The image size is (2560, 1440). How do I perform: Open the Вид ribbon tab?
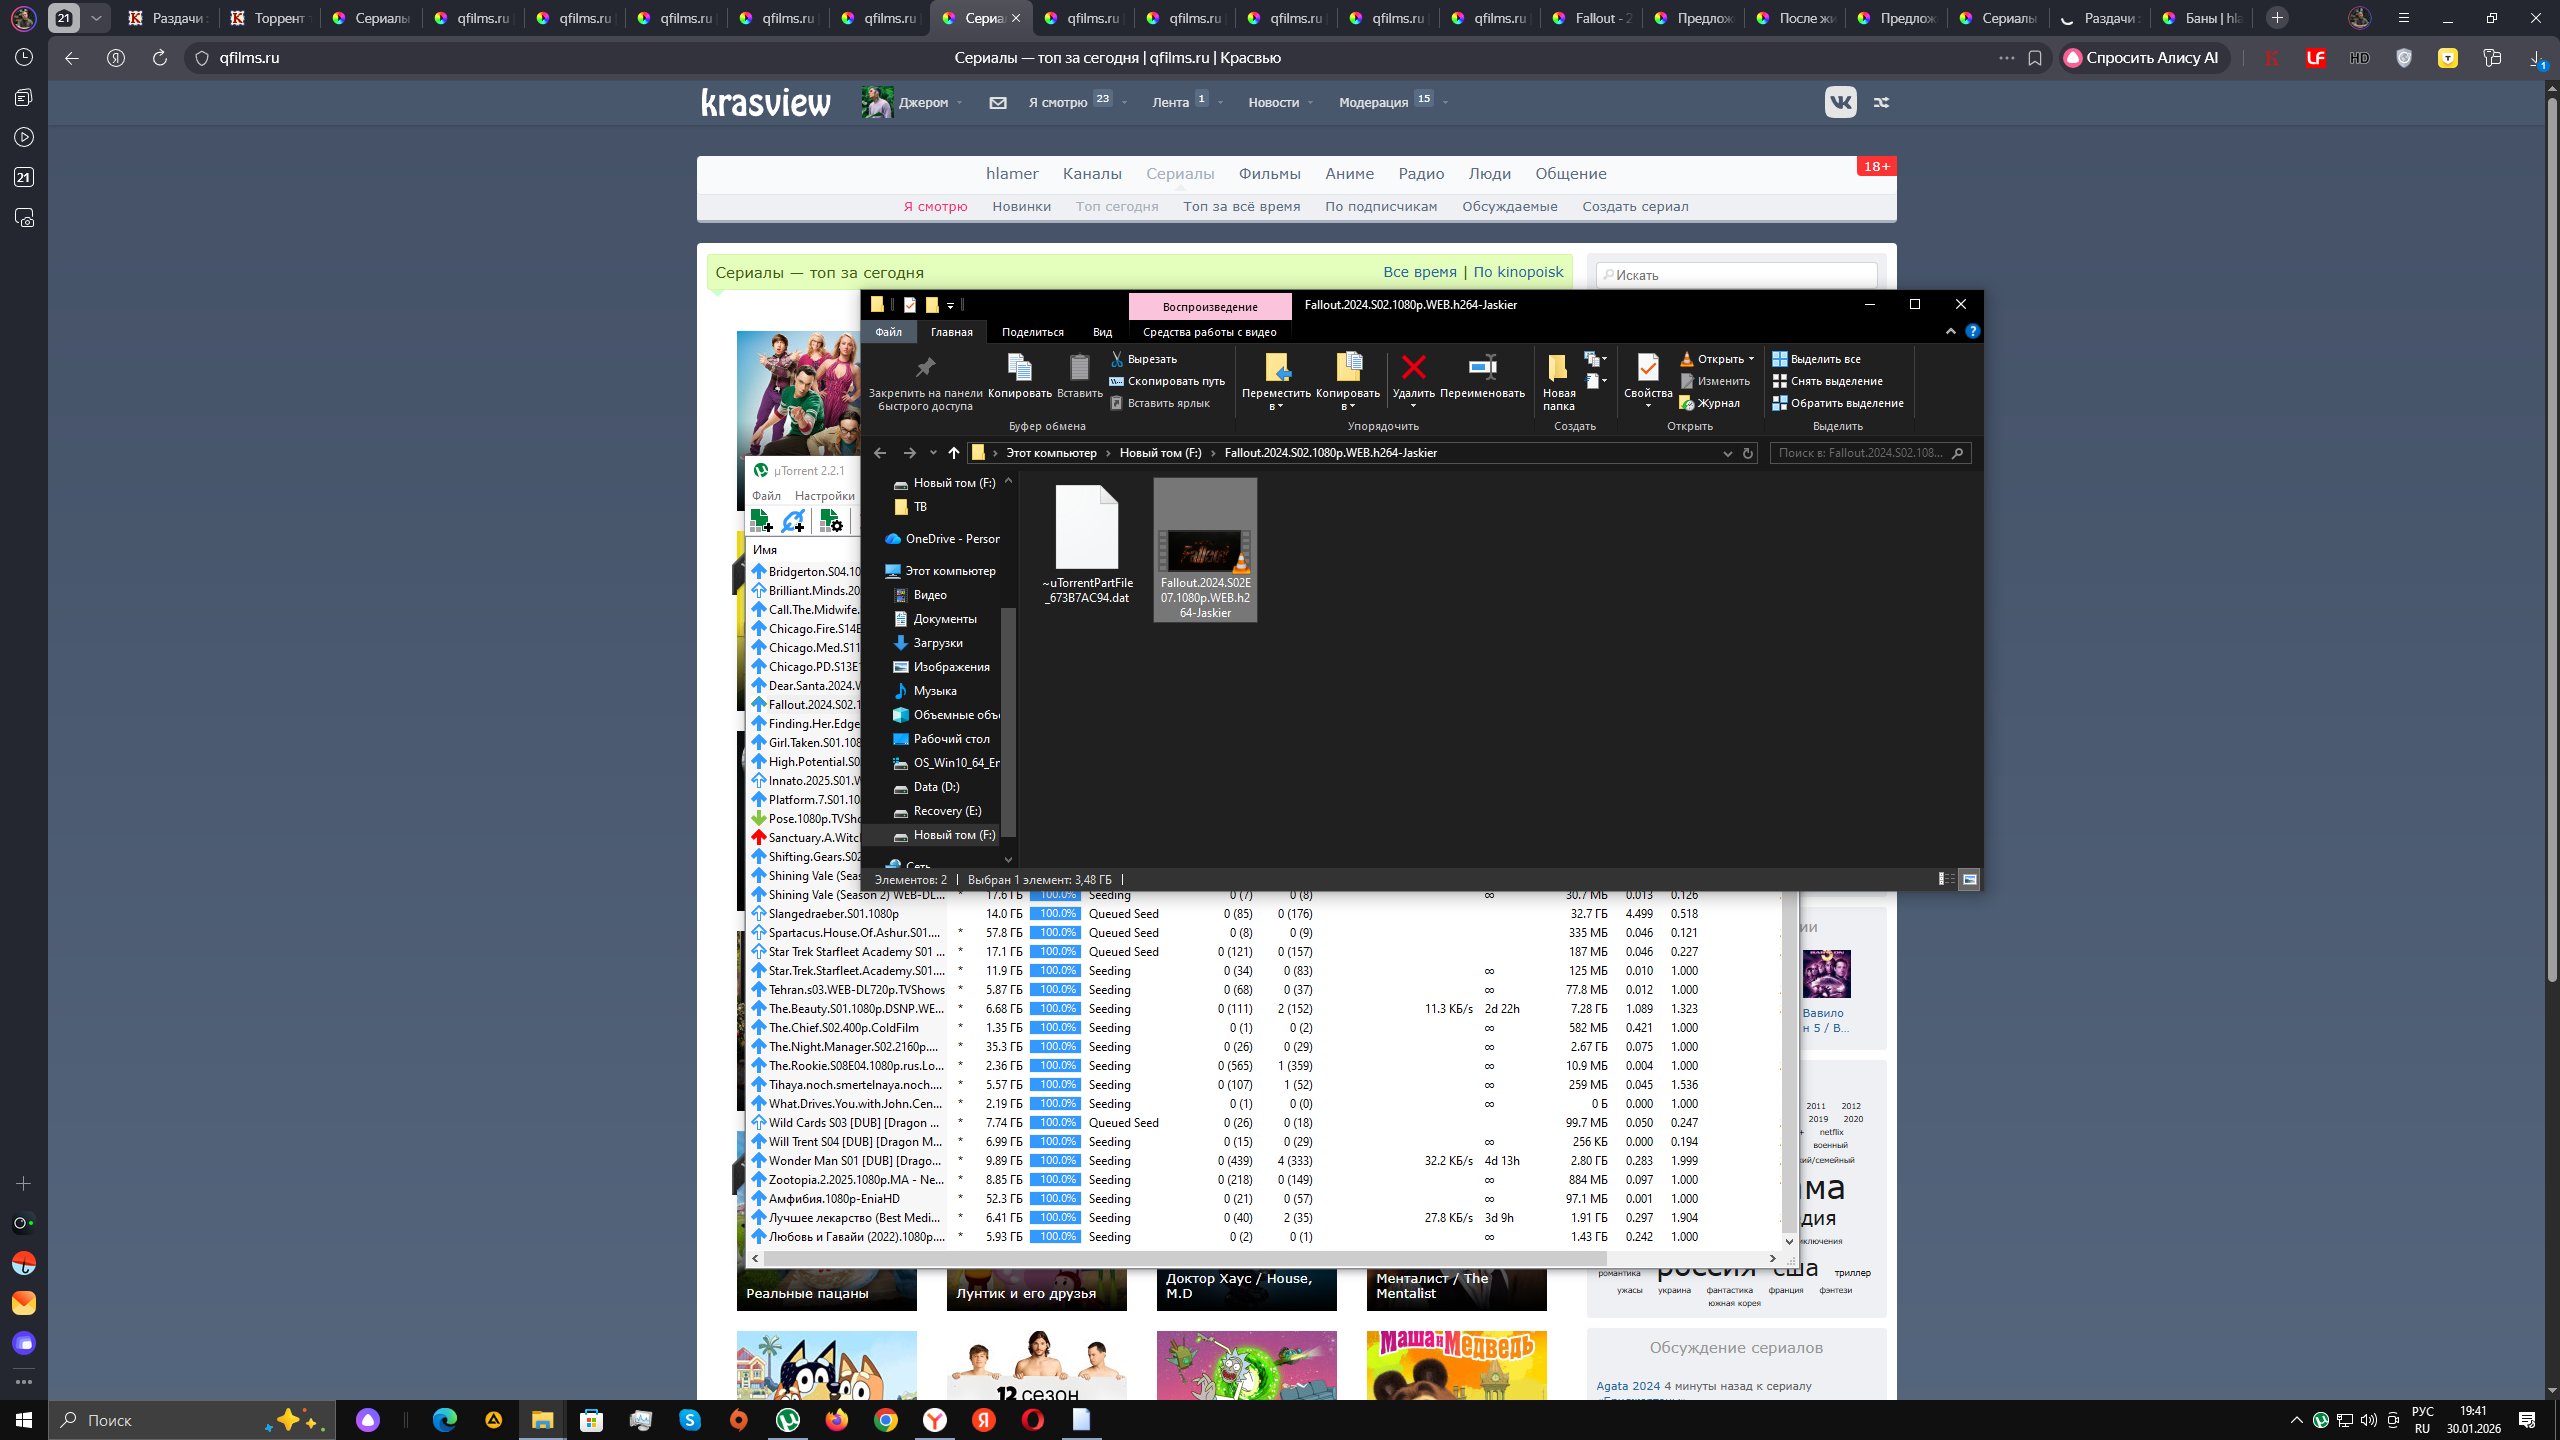click(1102, 332)
